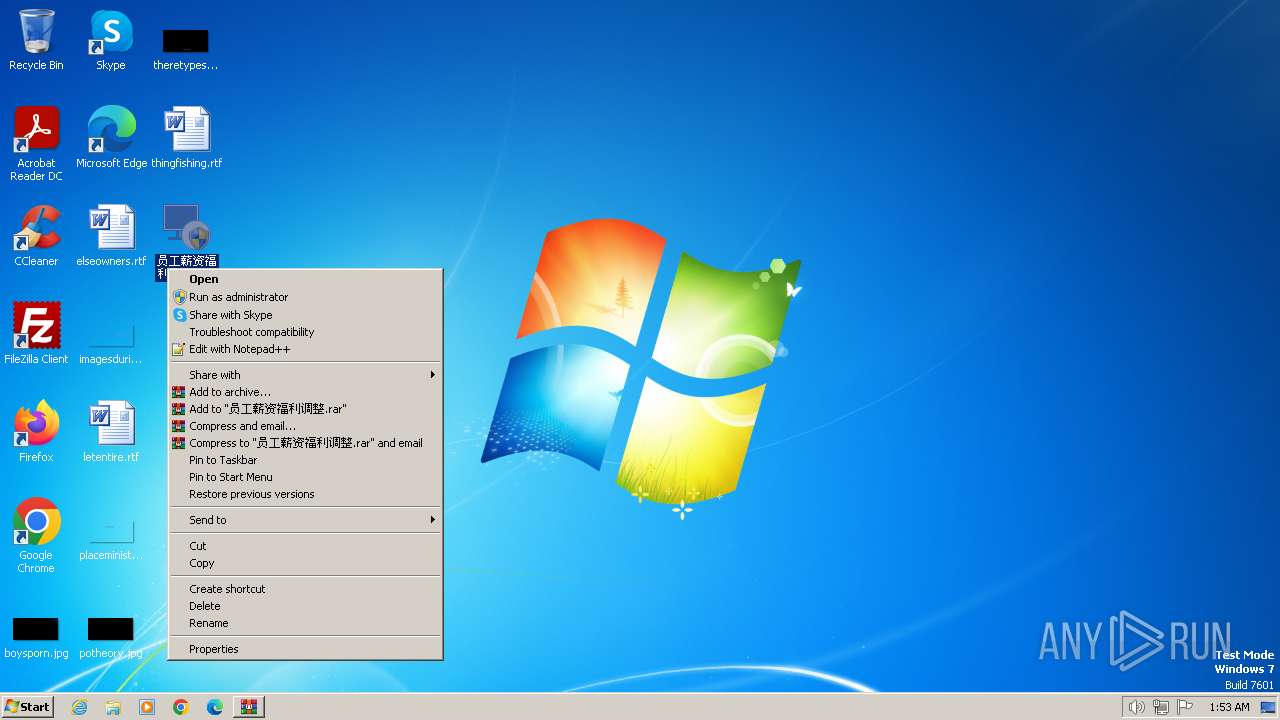Choose Create shortcut
The width and height of the screenshot is (1280, 720).
tap(305, 589)
